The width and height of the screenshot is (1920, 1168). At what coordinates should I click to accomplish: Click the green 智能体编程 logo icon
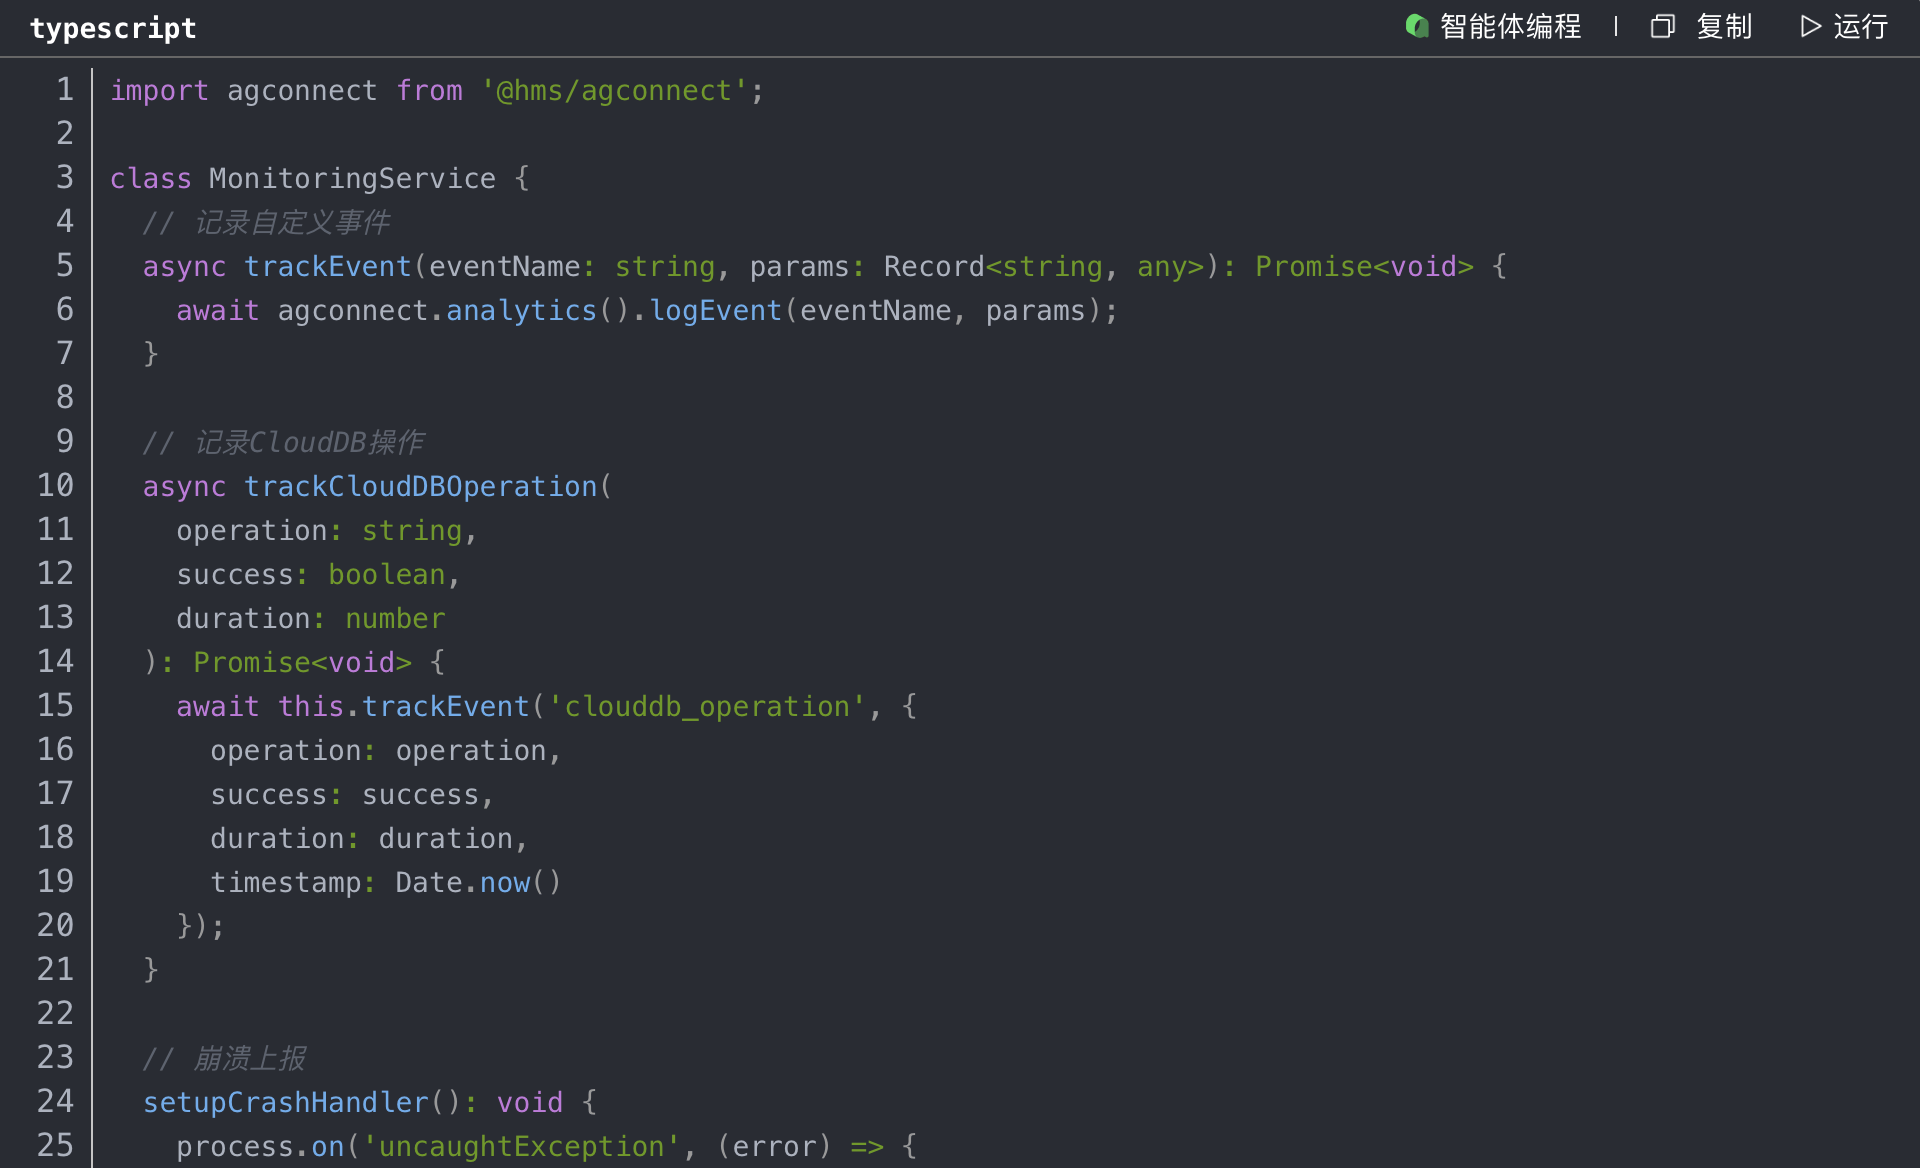pyautogui.click(x=1416, y=26)
